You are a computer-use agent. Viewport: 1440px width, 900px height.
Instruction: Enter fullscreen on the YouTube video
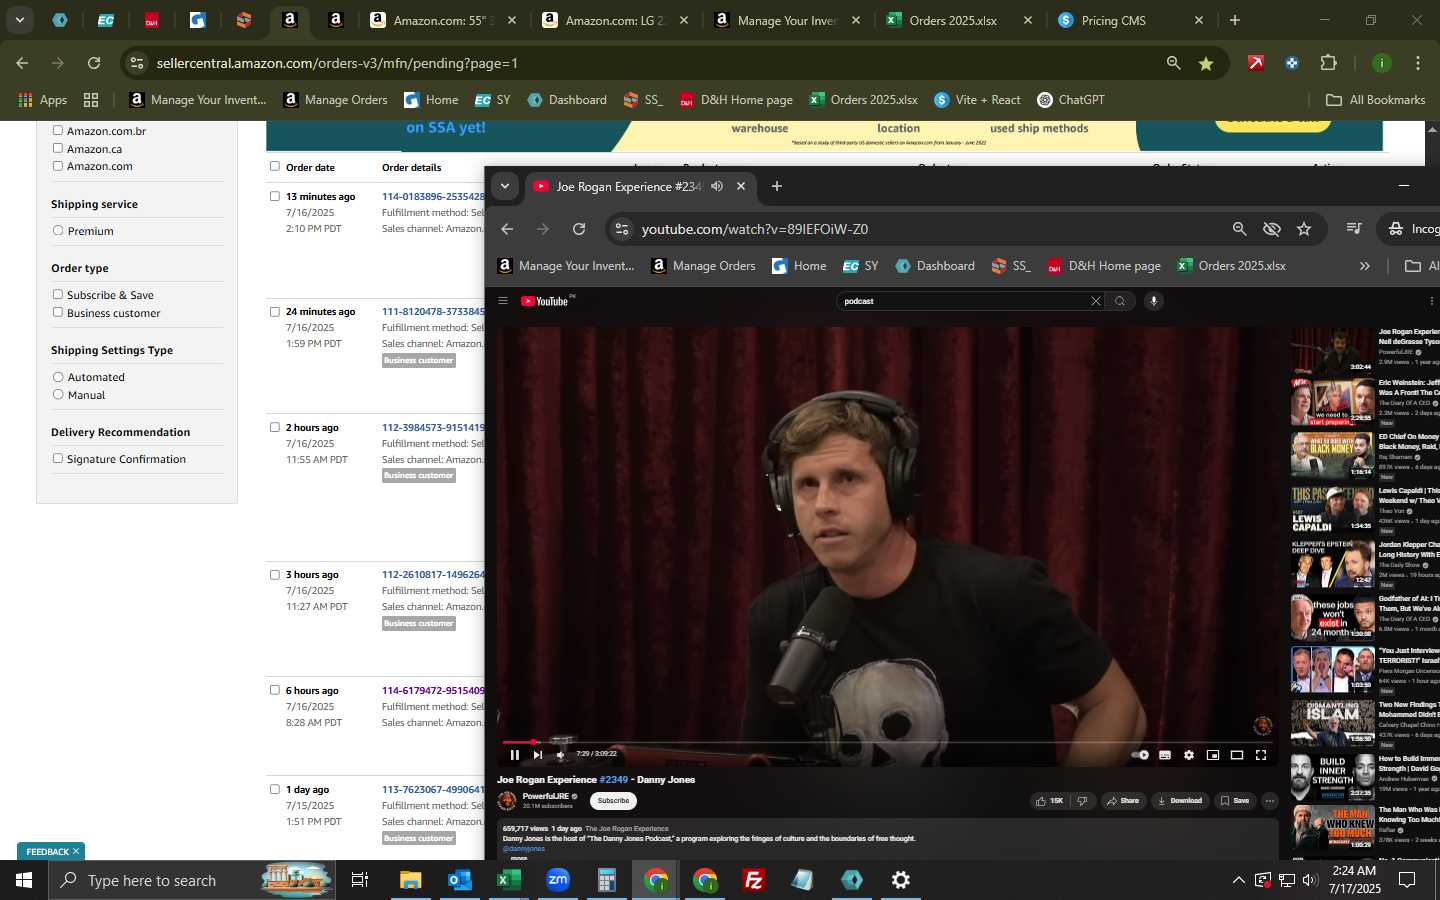[x=1261, y=755]
